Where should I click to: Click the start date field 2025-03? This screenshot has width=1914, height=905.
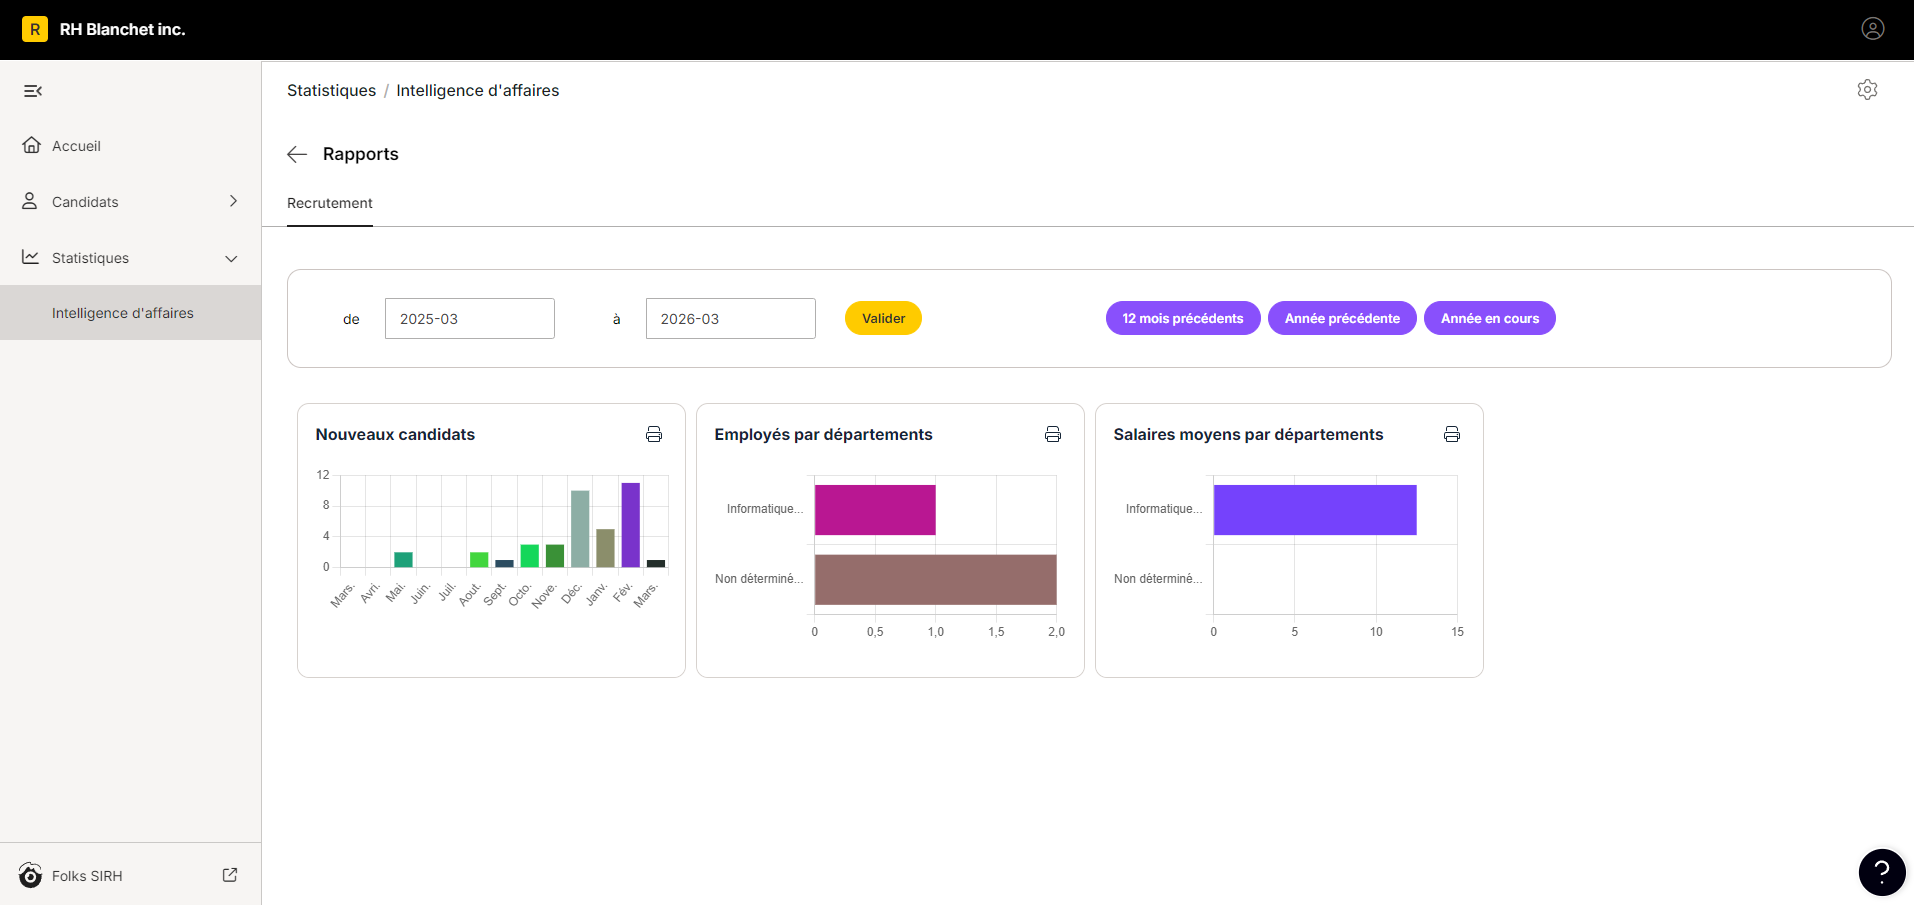point(470,318)
